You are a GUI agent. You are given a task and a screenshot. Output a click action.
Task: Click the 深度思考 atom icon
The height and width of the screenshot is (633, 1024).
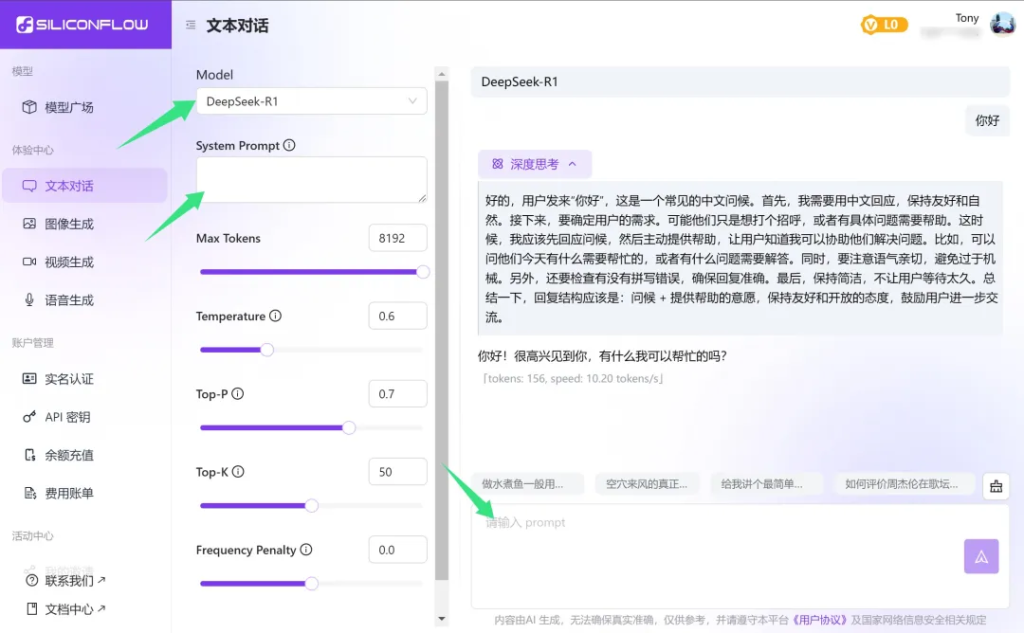pyautogui.click(x=498, y=164)
